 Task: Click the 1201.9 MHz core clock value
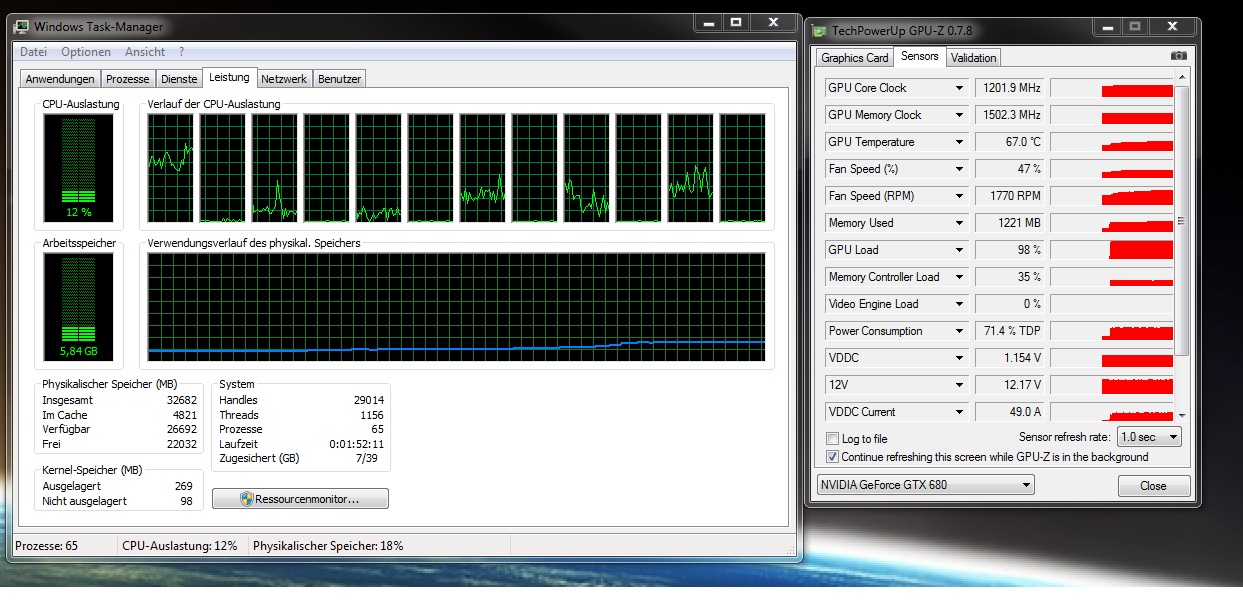click(x=1009, y=88)
